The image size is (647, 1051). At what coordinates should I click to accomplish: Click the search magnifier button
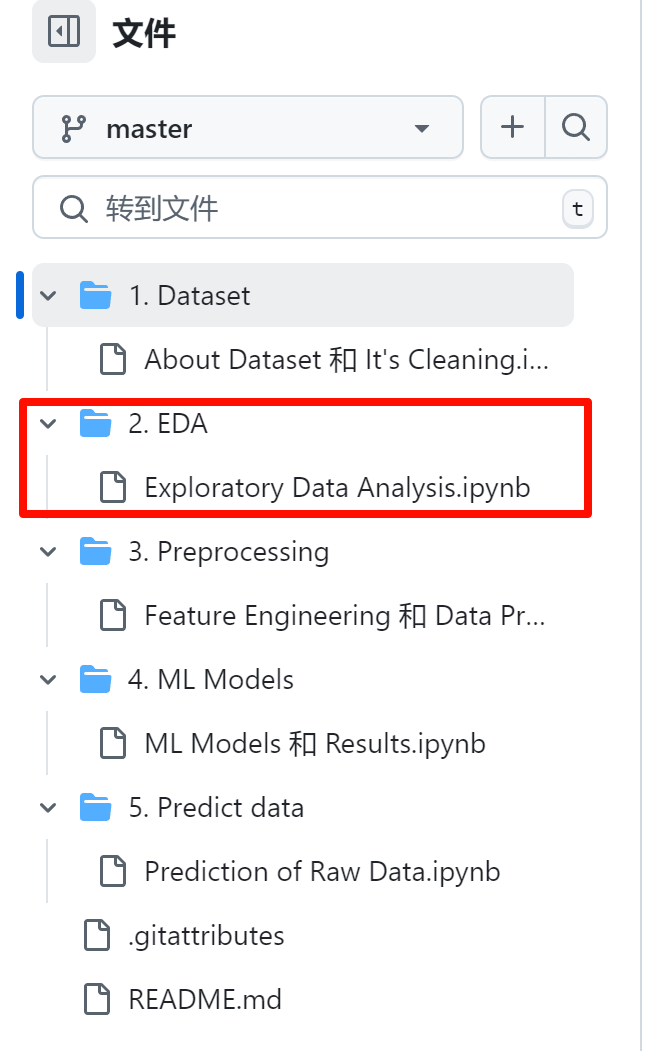576,127
